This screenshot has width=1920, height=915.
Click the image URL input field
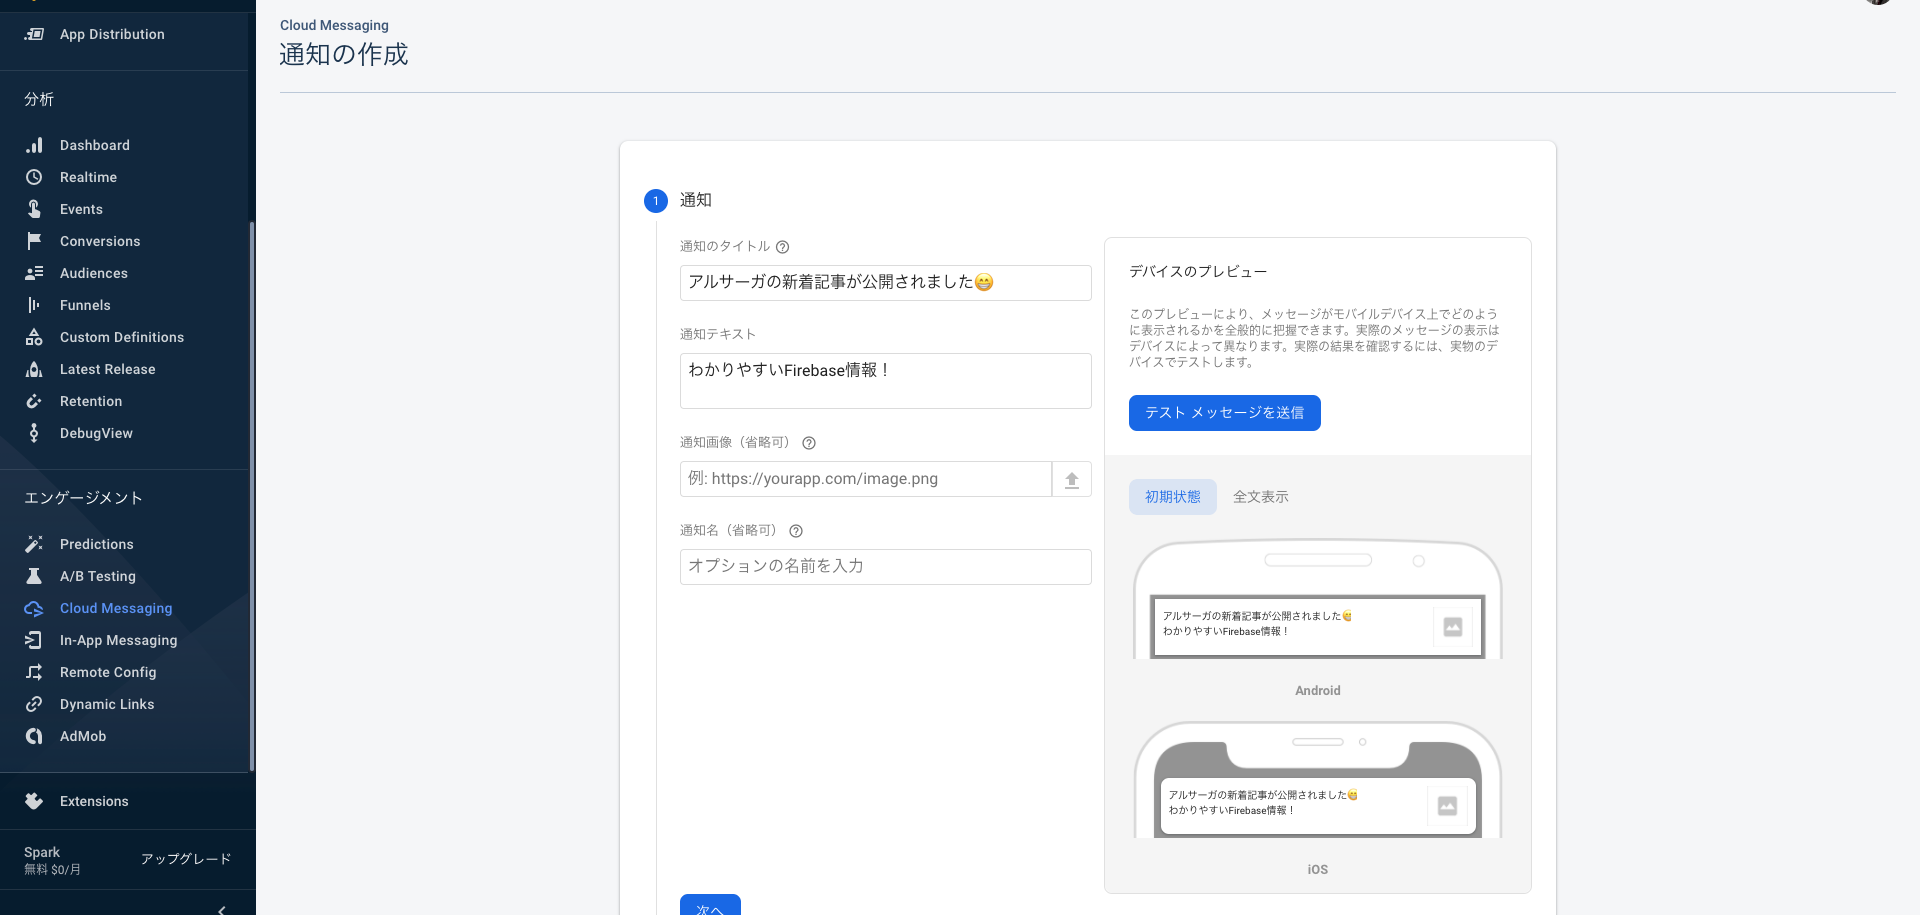(866, 479)
